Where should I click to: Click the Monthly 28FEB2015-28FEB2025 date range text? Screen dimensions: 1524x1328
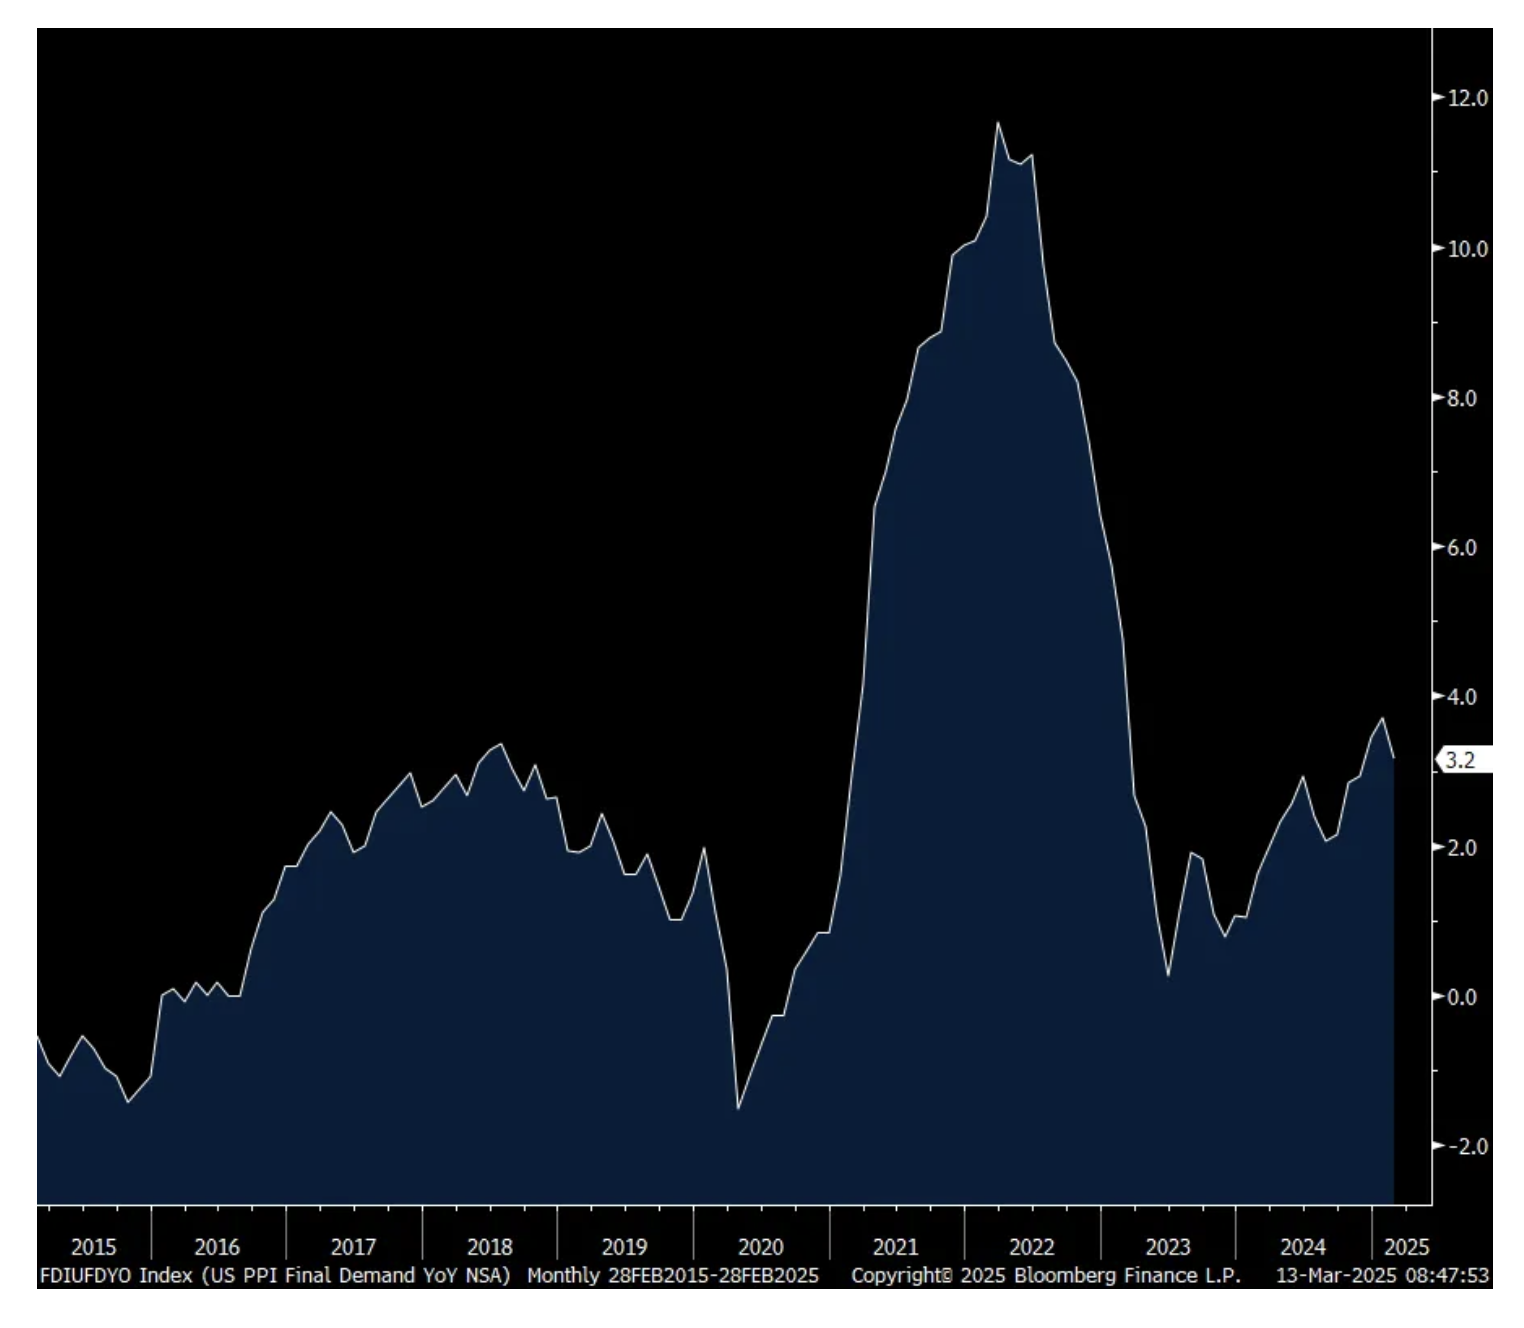coord(672,1276)
